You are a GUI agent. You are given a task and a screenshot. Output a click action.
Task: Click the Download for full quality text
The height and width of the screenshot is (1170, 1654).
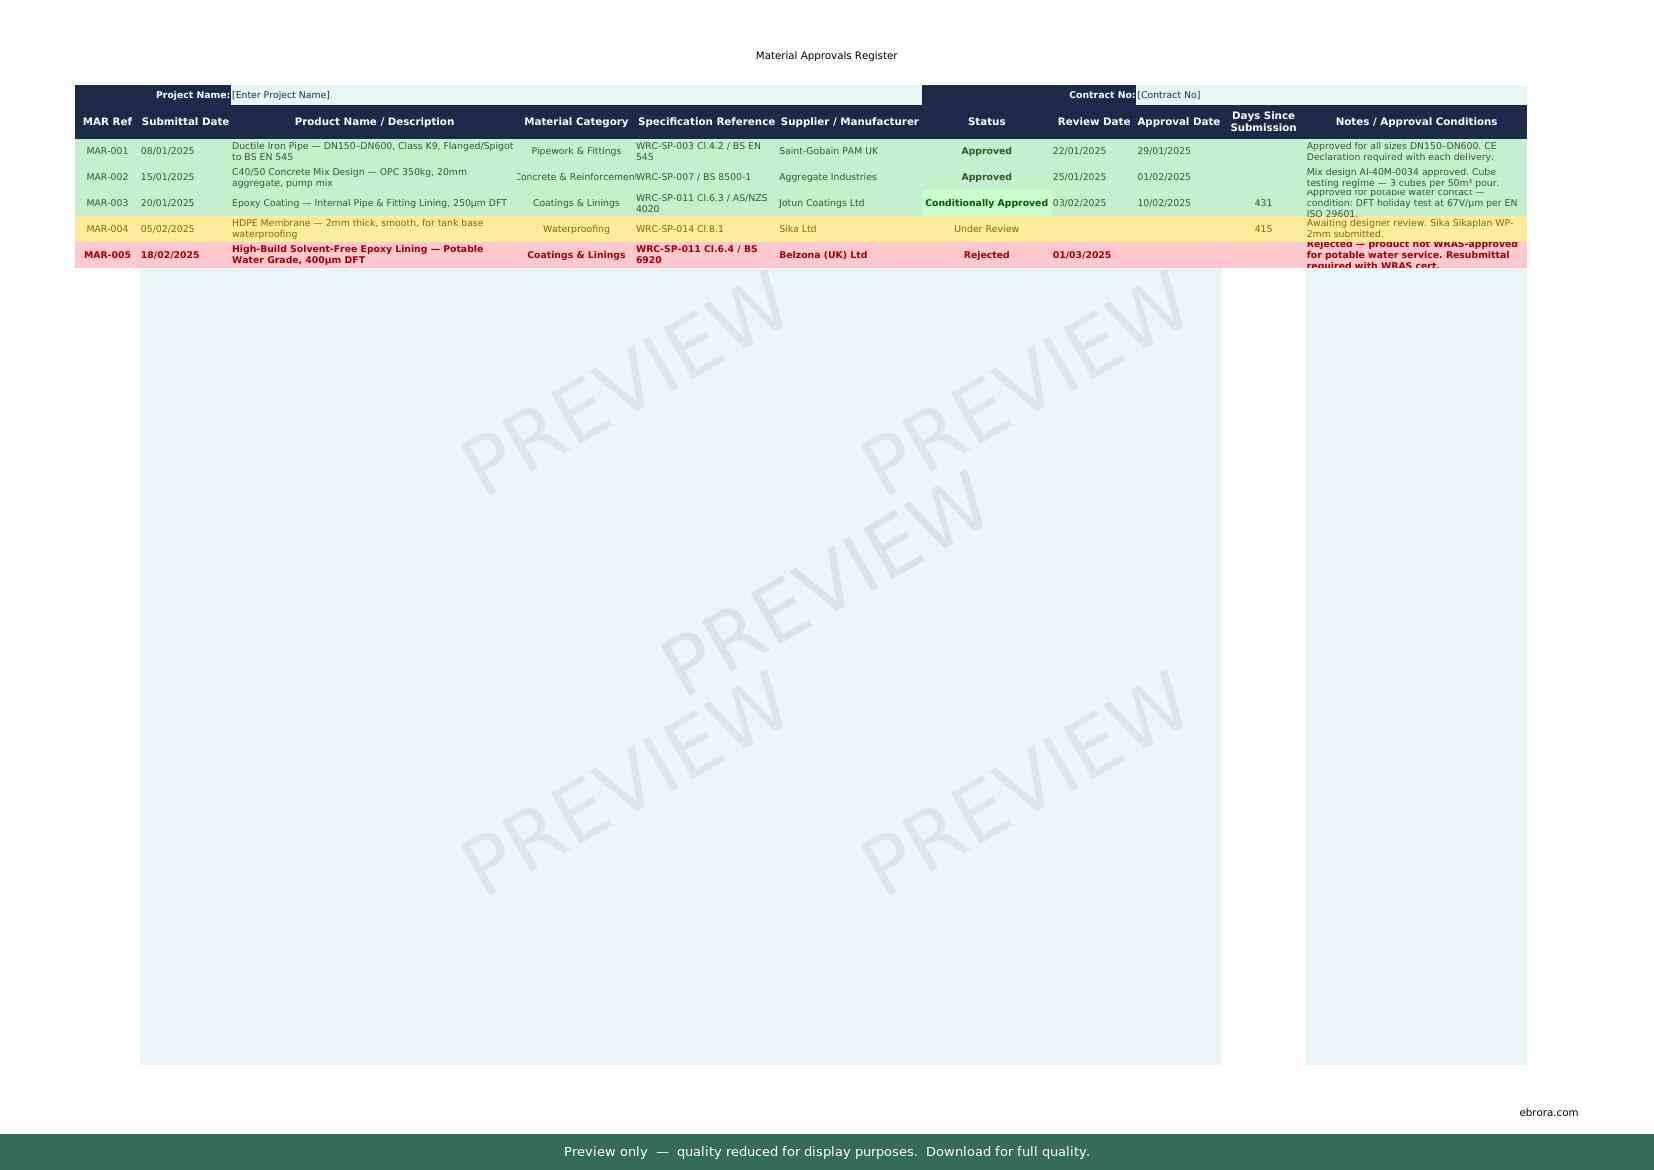click(1007, 1152)
